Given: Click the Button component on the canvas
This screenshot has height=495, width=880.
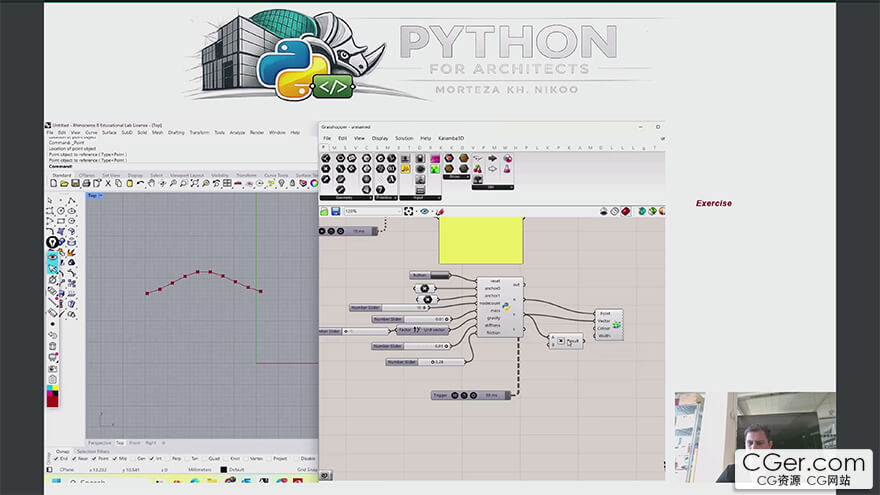Looking at the screenshot, I should coord(430,275).
